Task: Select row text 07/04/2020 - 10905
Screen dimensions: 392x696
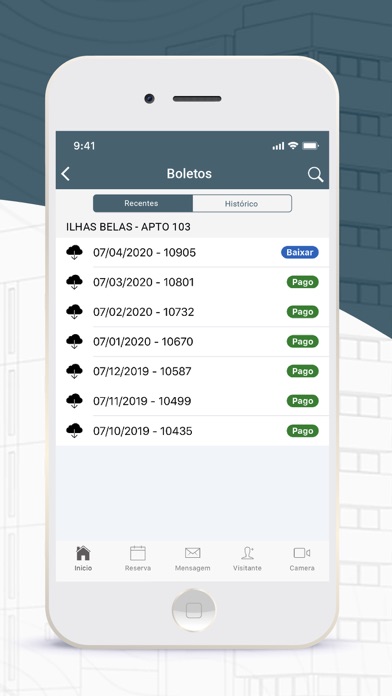Action: pyautogui.click(x=144, y=253)
